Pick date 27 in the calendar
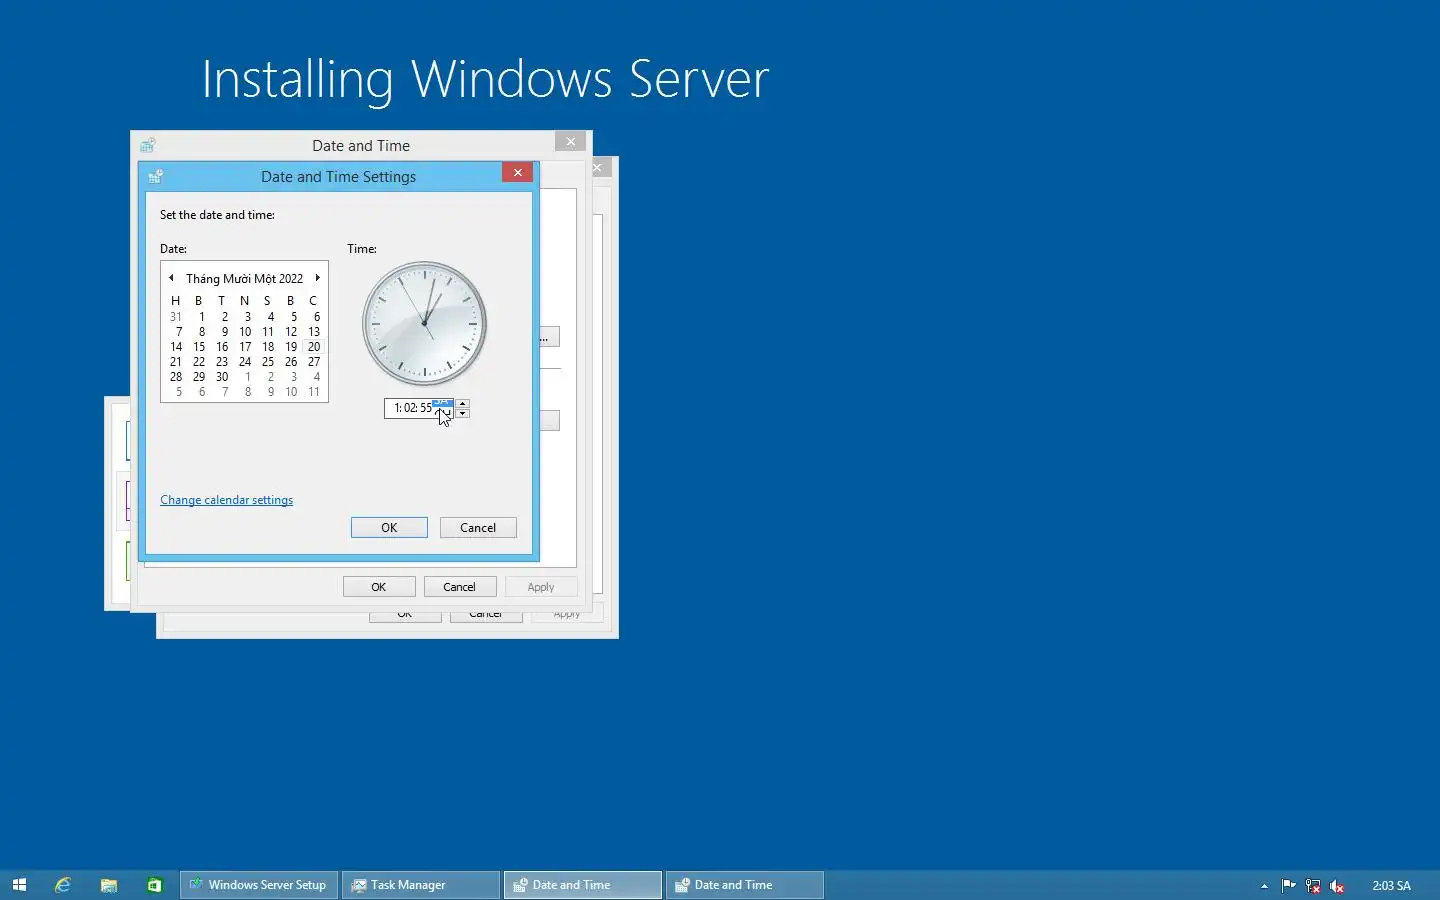Screen dimensions: 1440x900 click(x=314, y=362)
